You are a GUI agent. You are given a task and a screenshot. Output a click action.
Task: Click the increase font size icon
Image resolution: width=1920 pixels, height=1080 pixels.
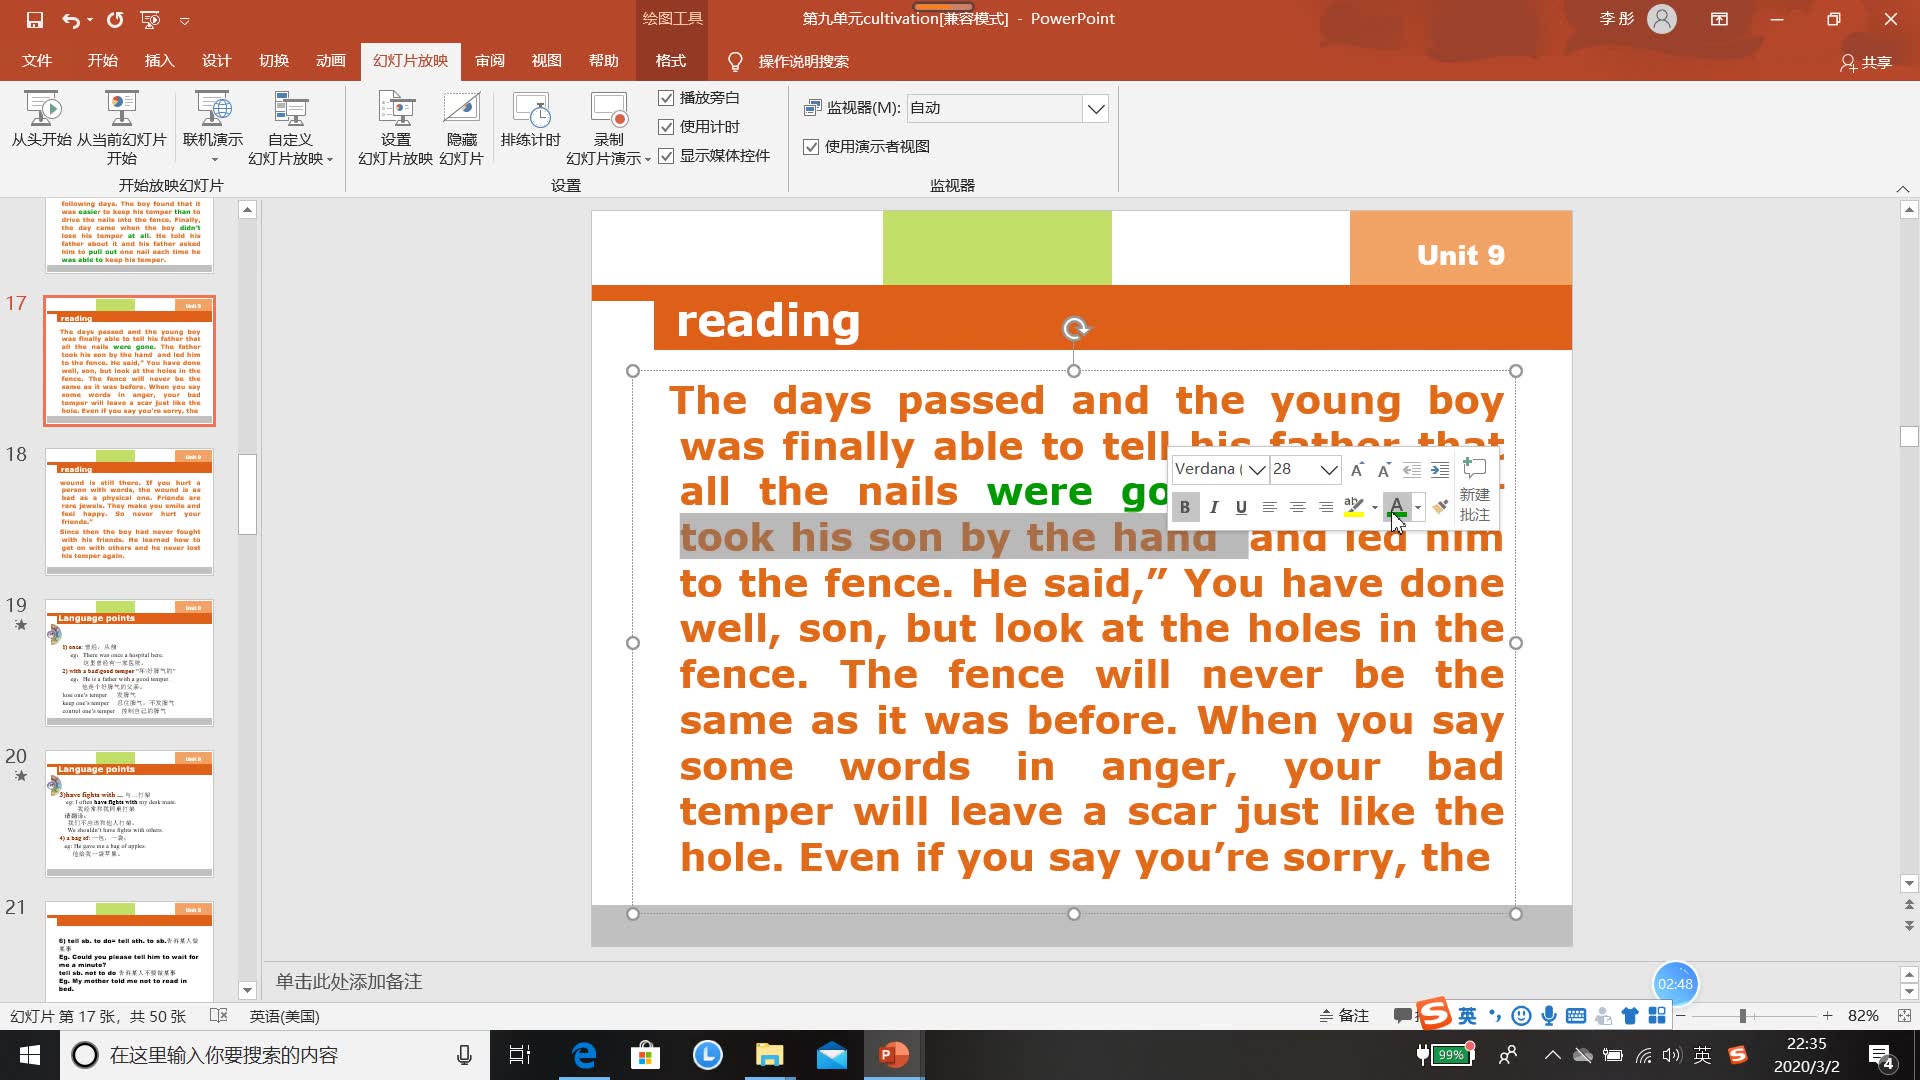1357,468
